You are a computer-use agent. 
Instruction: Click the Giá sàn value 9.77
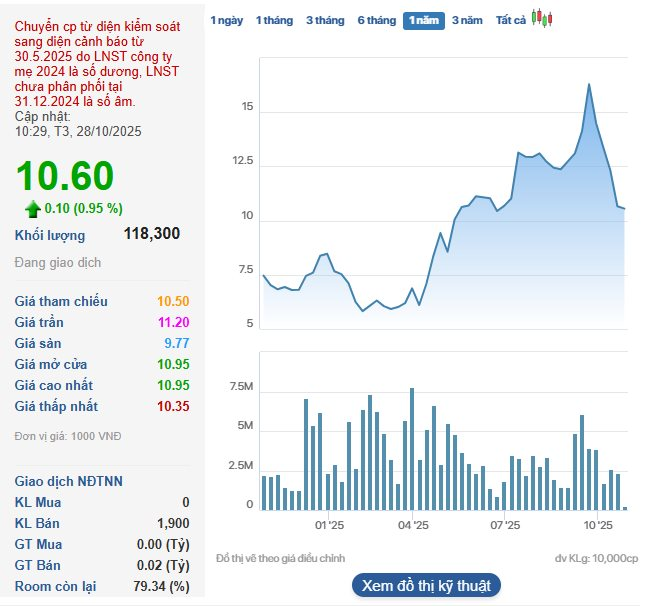pyautogui.click(x=176, y=343)
